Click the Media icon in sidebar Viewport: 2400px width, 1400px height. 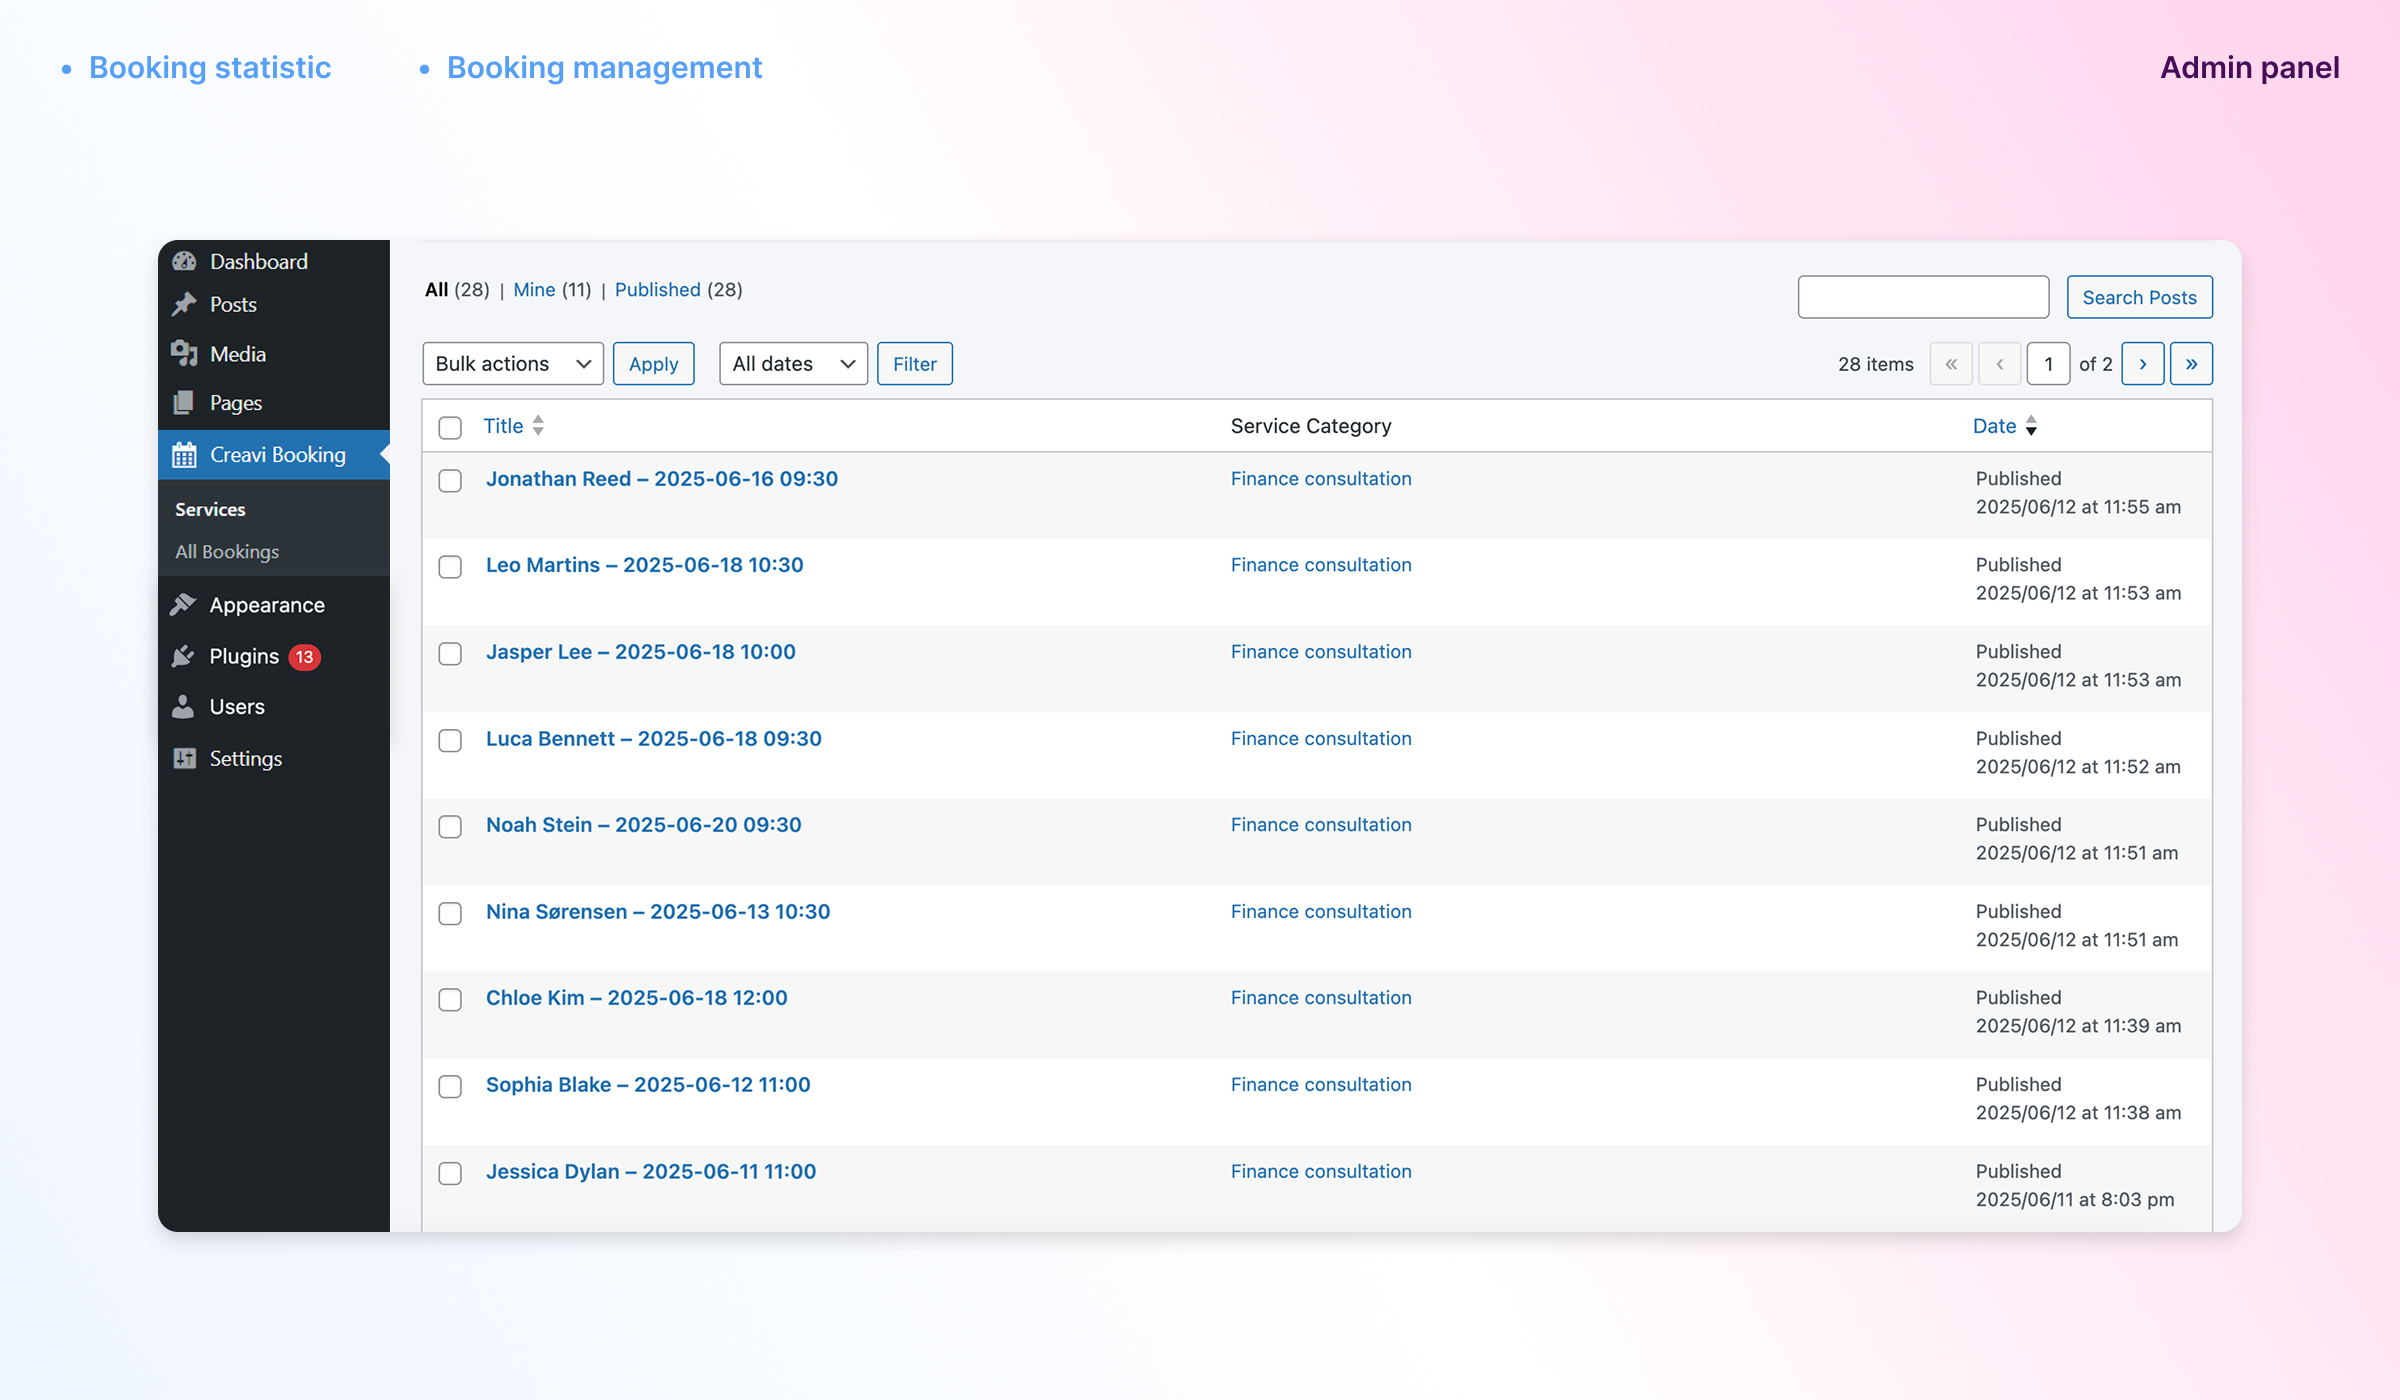coord(184,353)
